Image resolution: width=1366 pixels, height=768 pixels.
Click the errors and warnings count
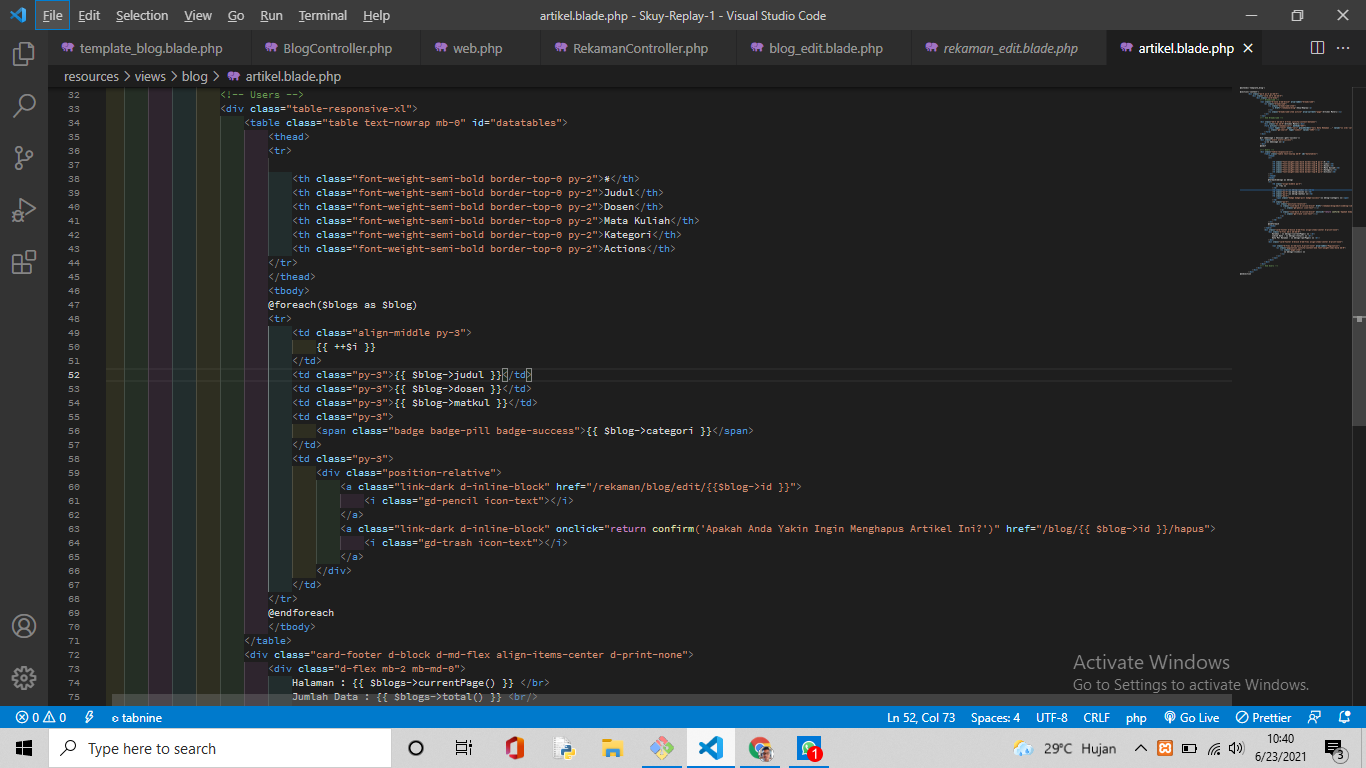pyautogui.click(x=40, y=718)
